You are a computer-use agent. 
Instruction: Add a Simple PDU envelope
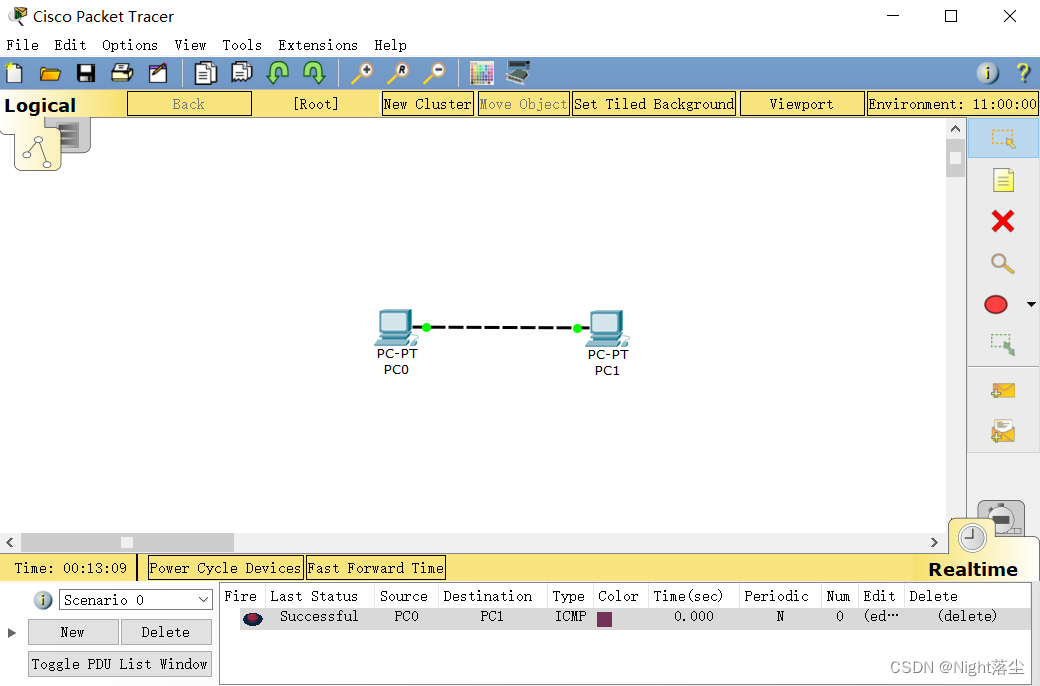[1003, 391]
